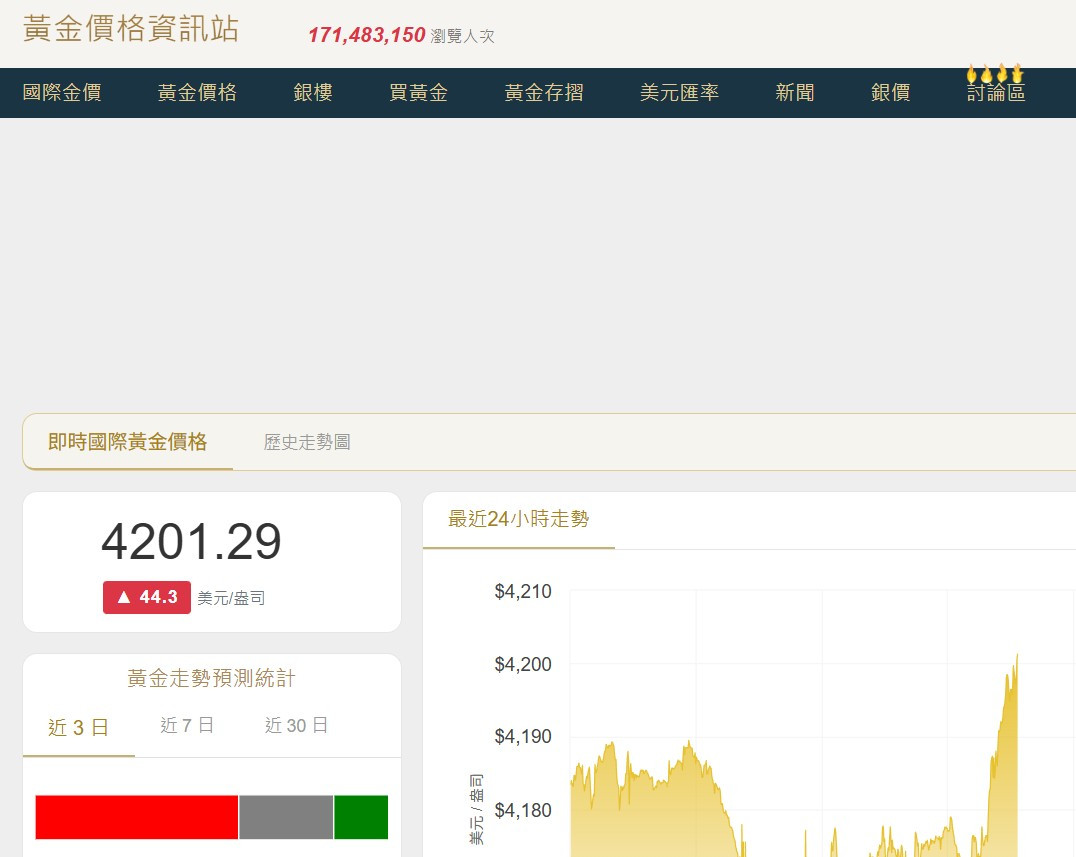Switch forecast to 近 7 日
The width and height of the screenshot is (1076, 857).
tap(187, 726)
